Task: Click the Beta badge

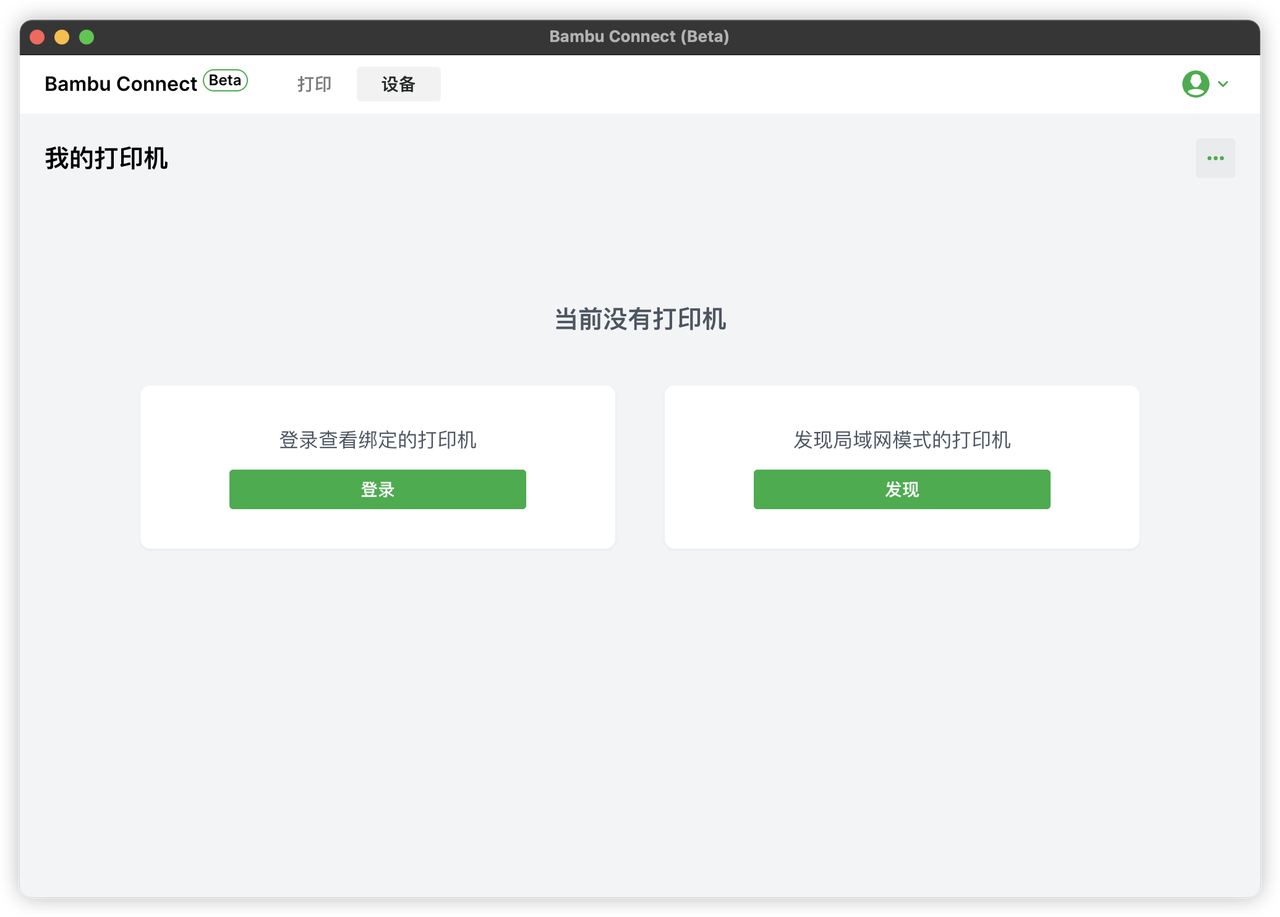Action: coord(225,80)
